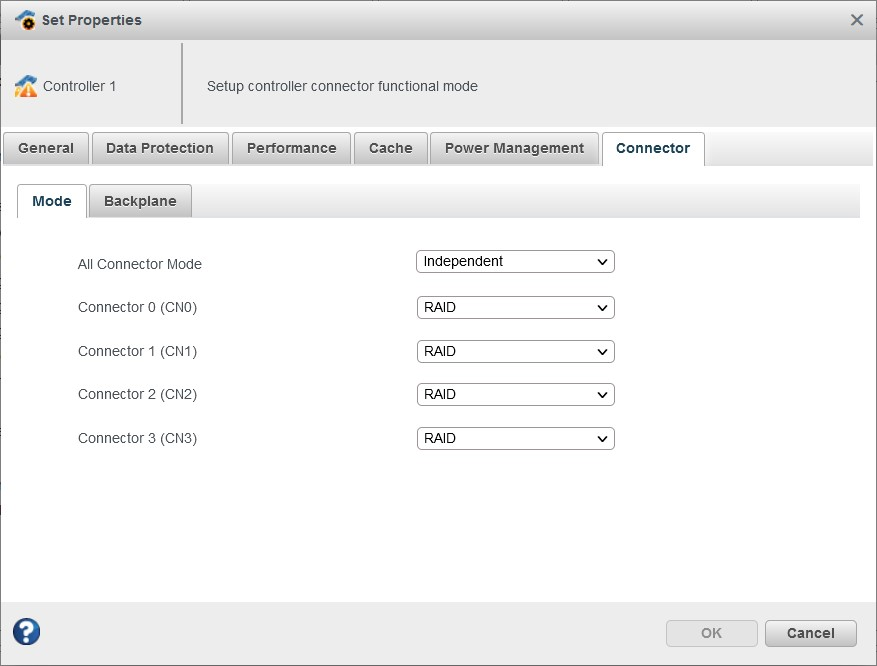Expand the Connector 2 (CN2) mode dropdown
This screenshot has height=666, width=877.
click(515, 395)
